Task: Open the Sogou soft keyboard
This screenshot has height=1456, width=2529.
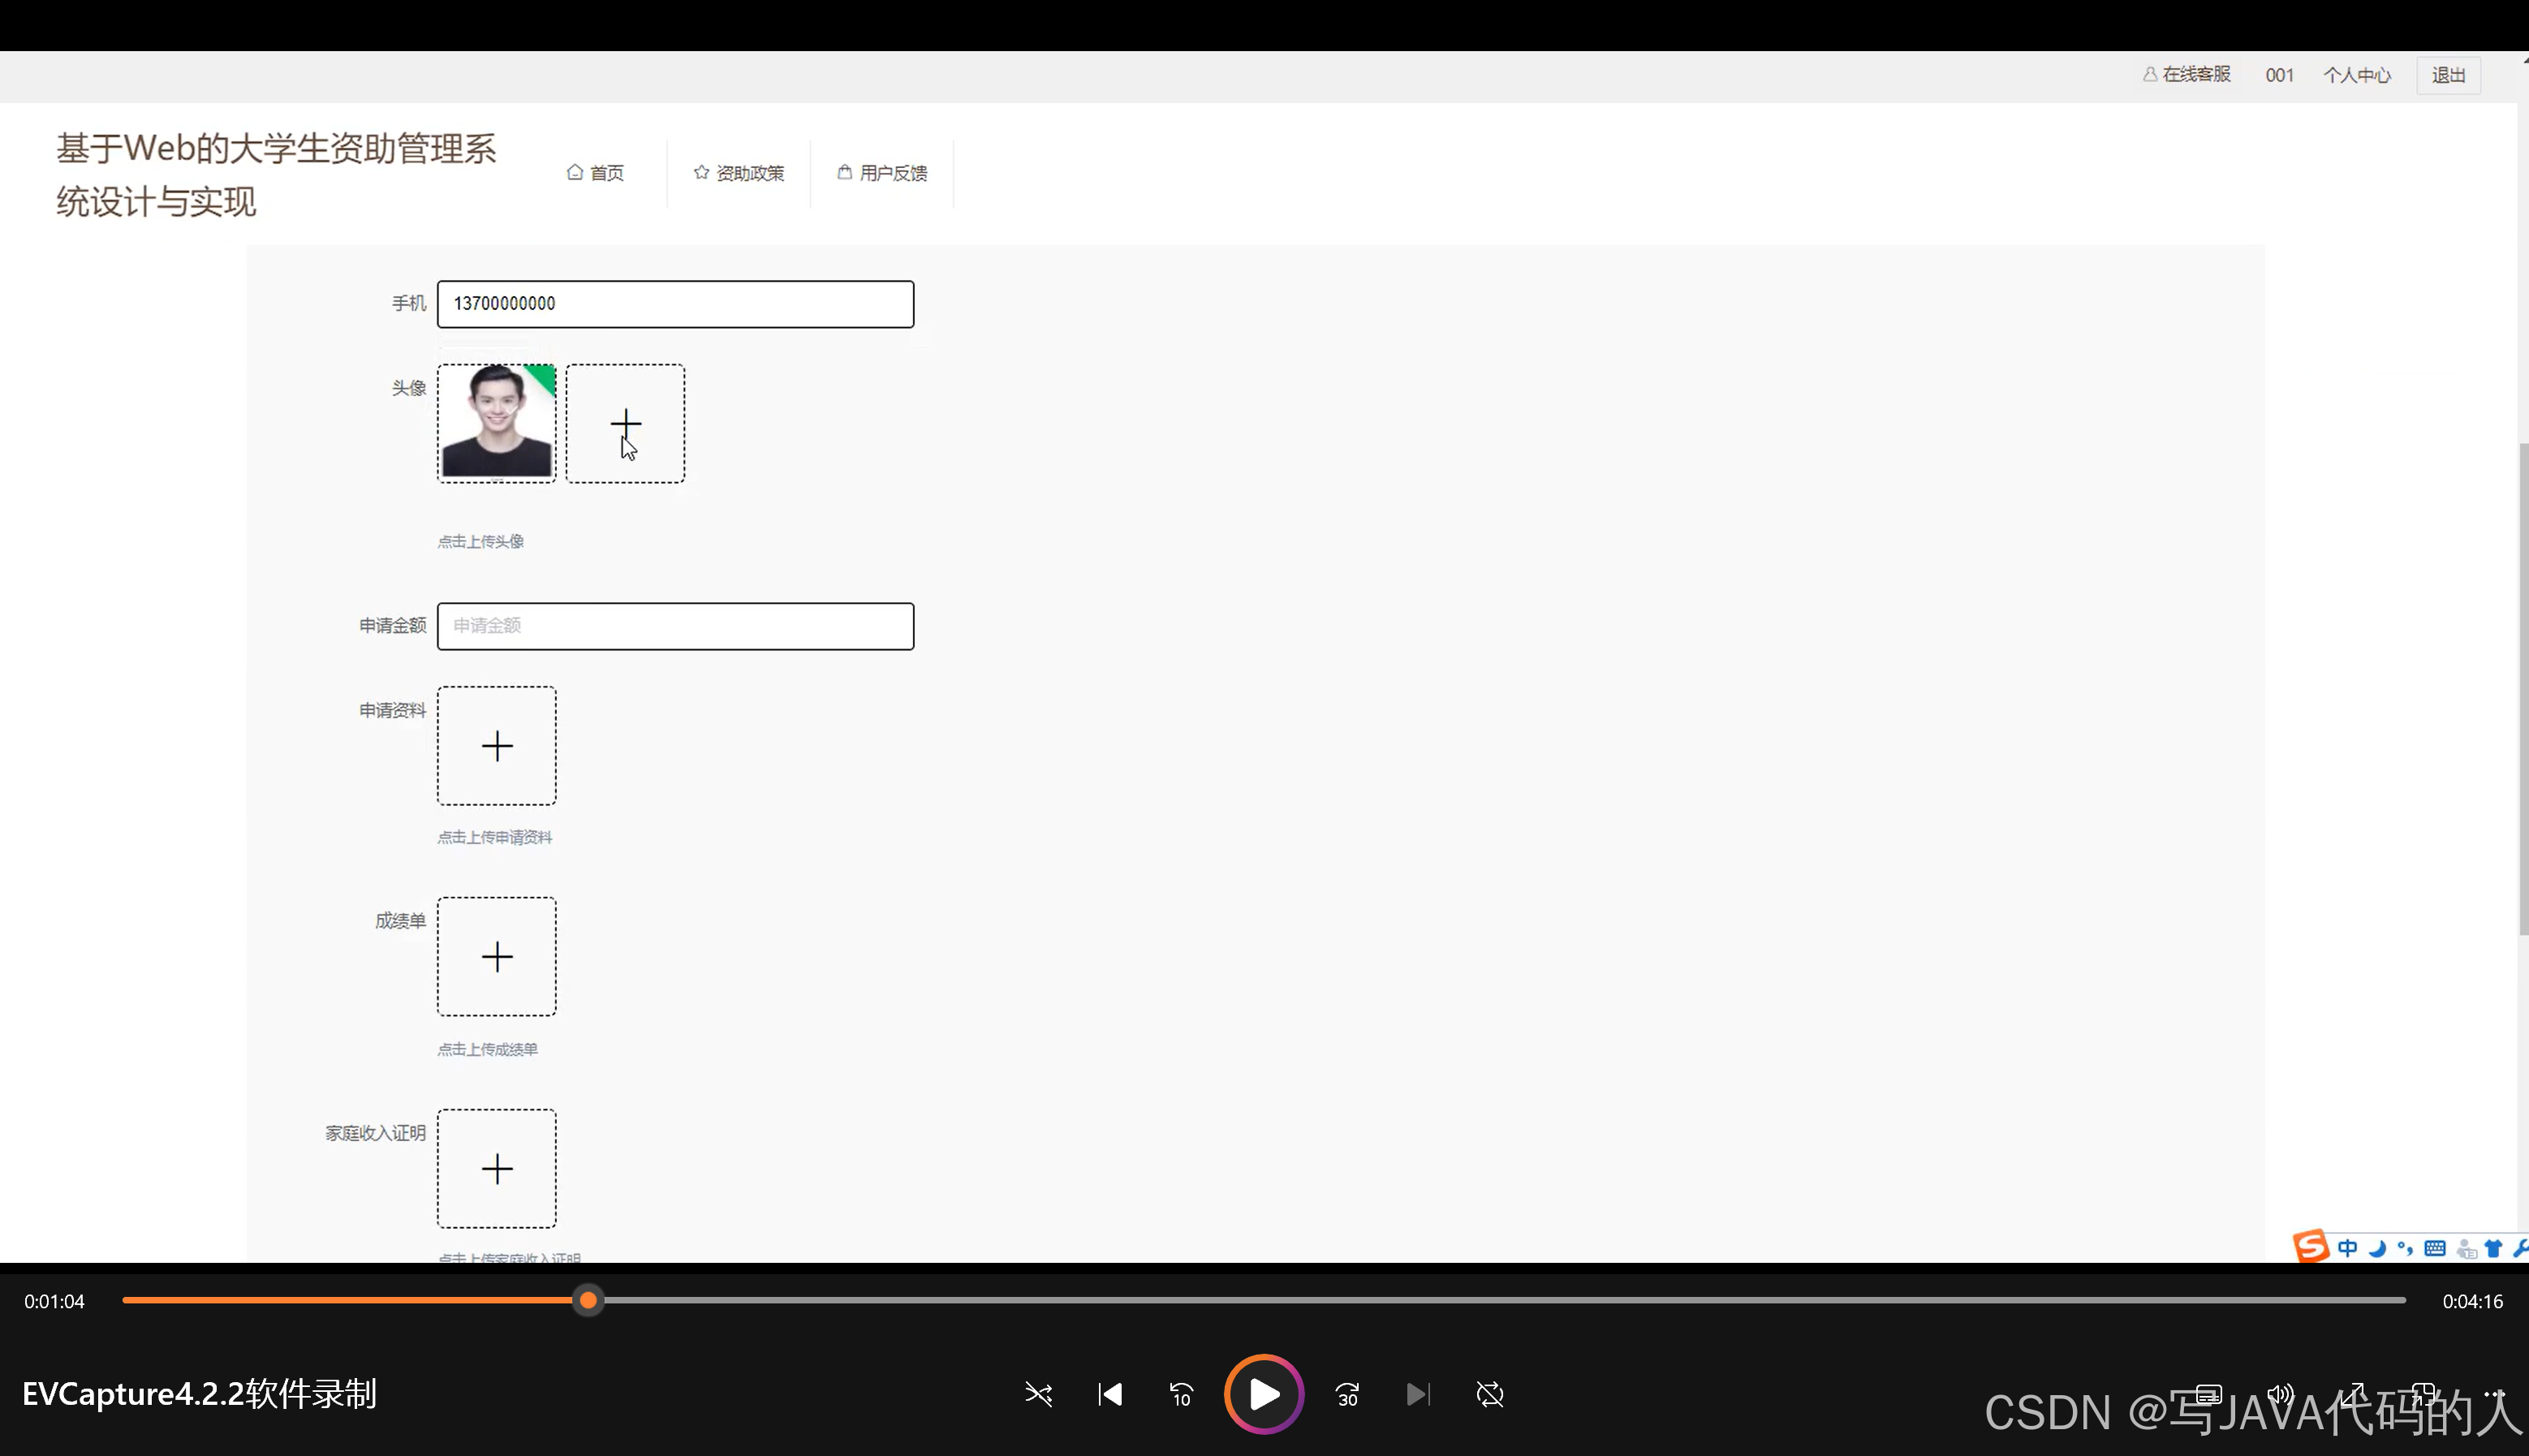Action: 2435,1248
